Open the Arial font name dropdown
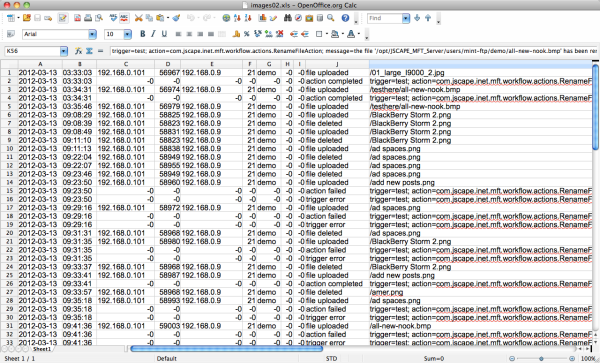The height and width of the screenshot is (363, 600). (x=92, y=34)
